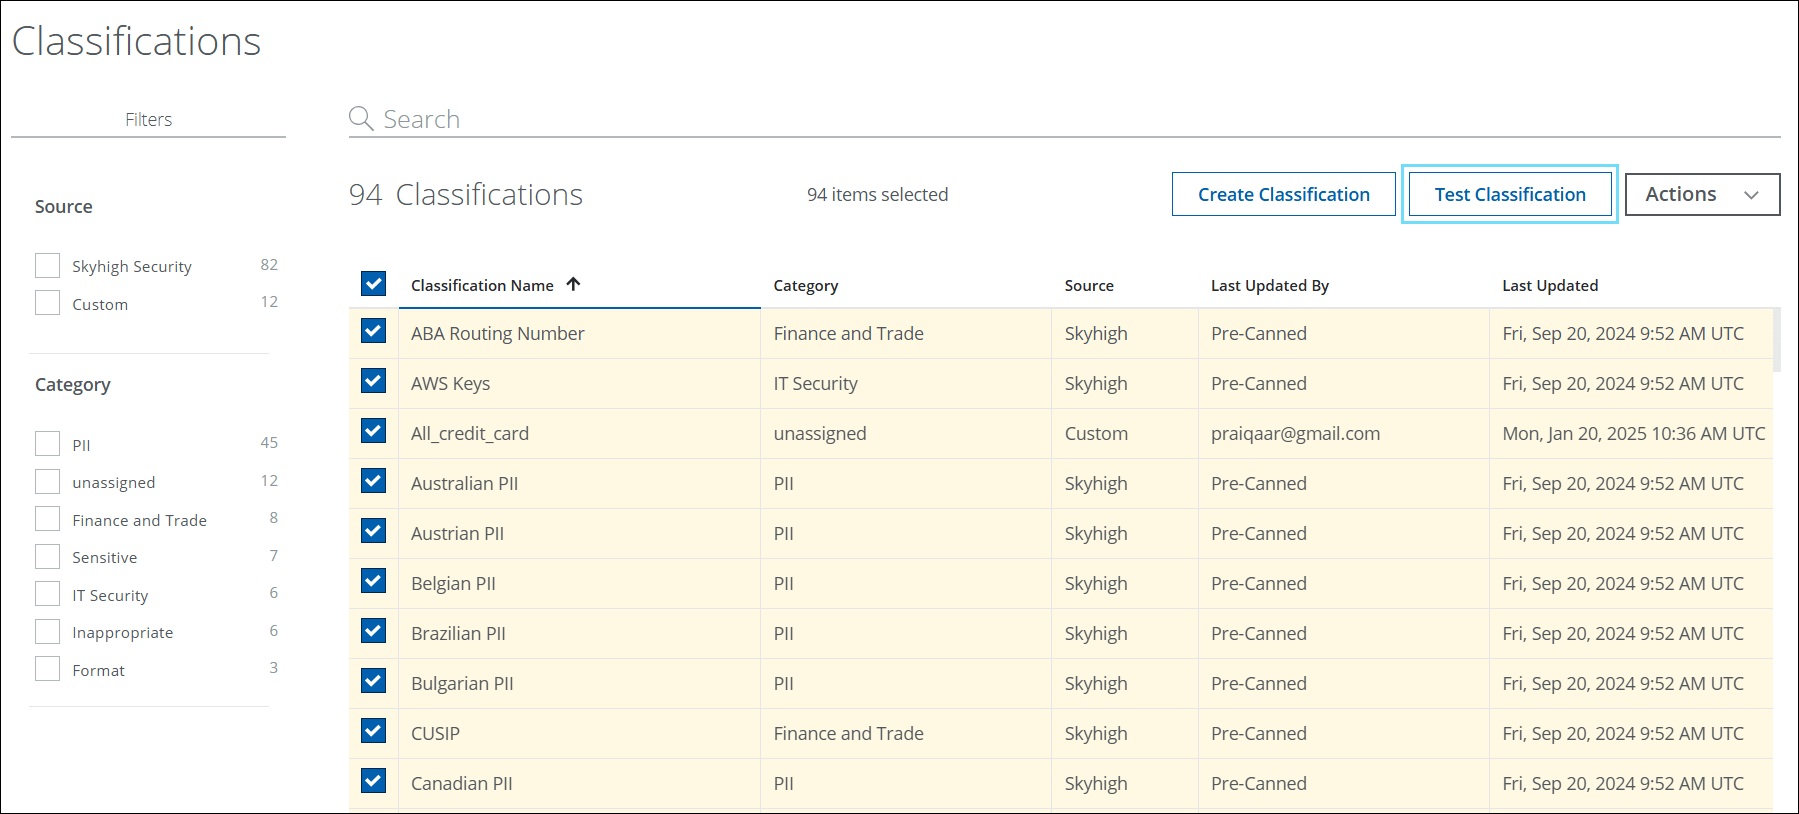The image size is (1799, 814).
Task: Enable the Custom source filter
Action: pos(48,303)
